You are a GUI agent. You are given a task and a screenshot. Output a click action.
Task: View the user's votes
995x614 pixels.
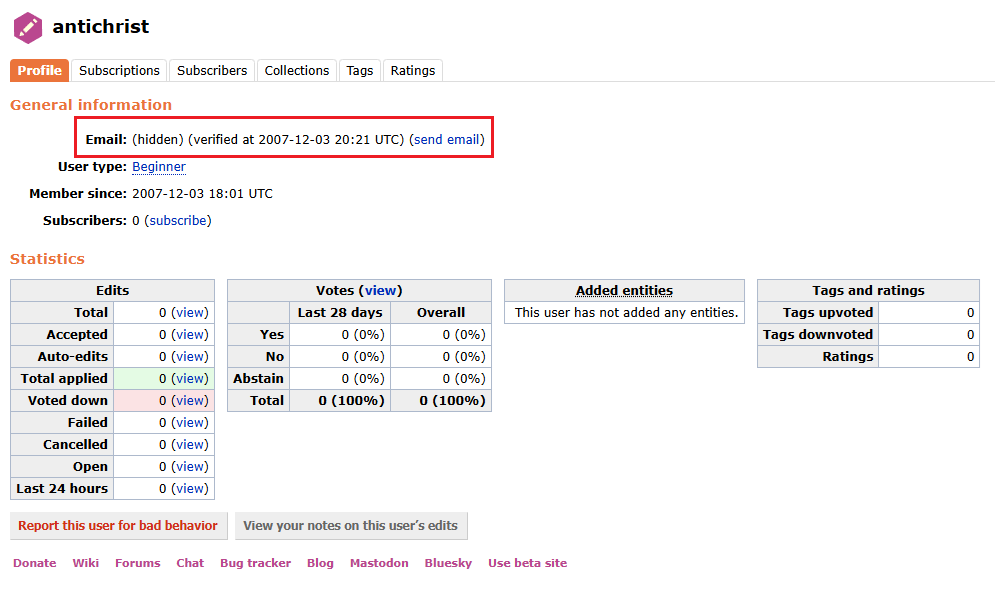(x=380, y=291)
